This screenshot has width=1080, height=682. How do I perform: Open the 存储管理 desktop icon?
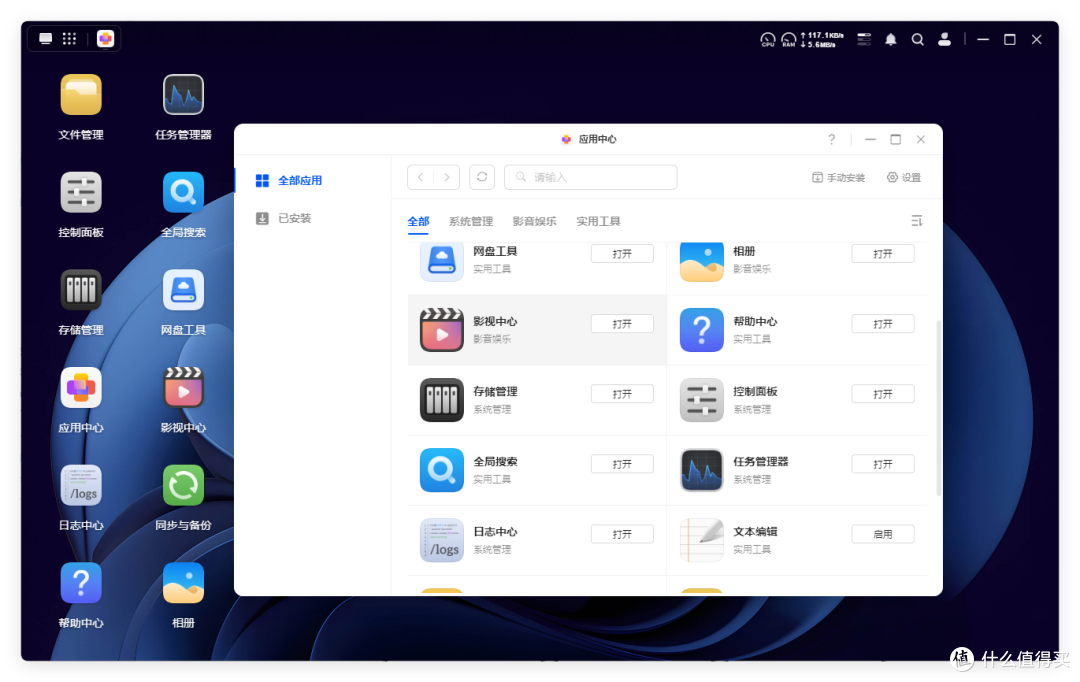[81, 290]
